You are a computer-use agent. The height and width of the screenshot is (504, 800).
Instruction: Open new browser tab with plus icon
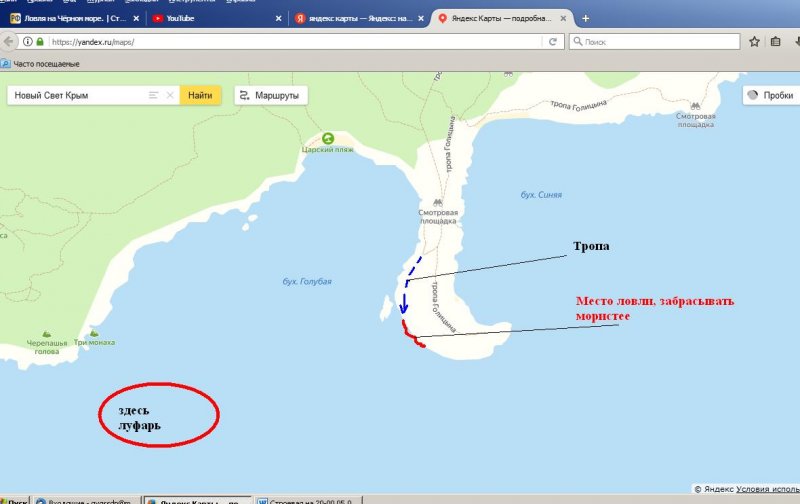click(x=585, y=18)
